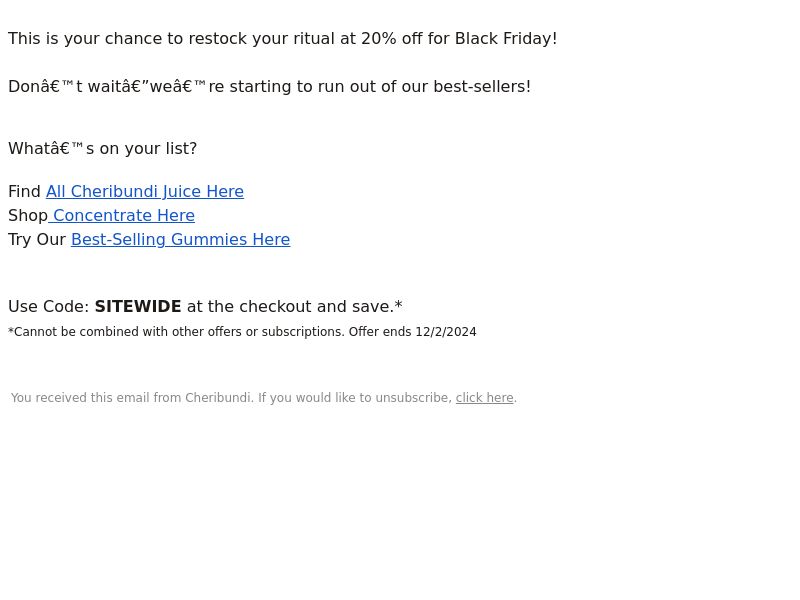The height and width of the screenshot is (600, 800).
Task: Visit the Best-Selling Gummies Here link
Action: tap(181, 239)
